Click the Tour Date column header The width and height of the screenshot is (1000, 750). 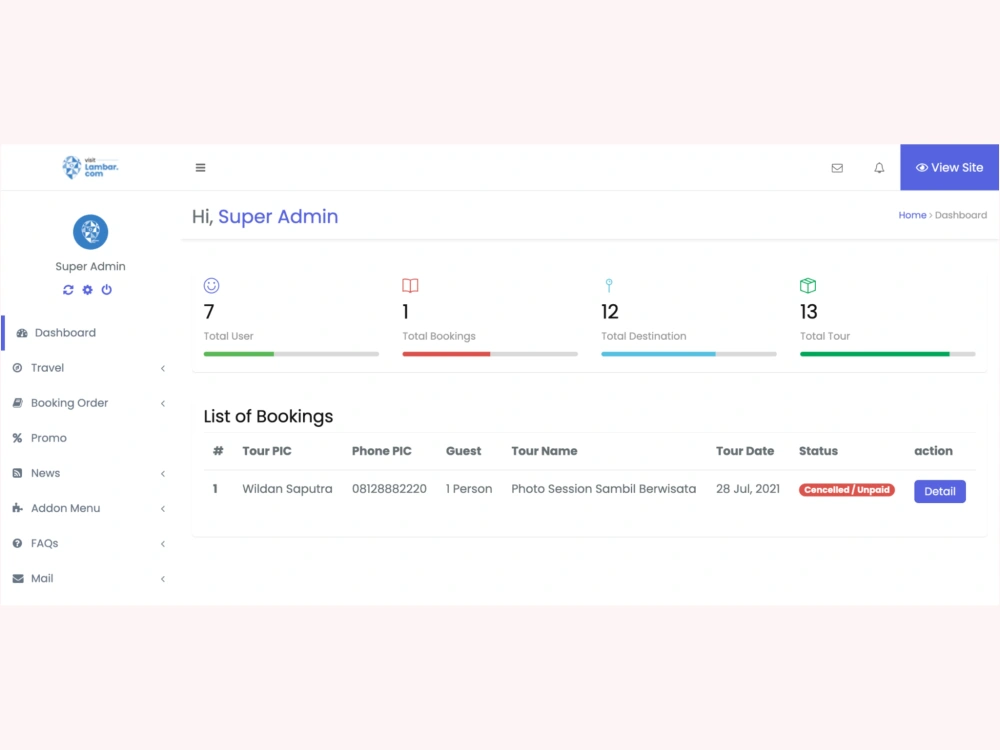click(745, 451)
